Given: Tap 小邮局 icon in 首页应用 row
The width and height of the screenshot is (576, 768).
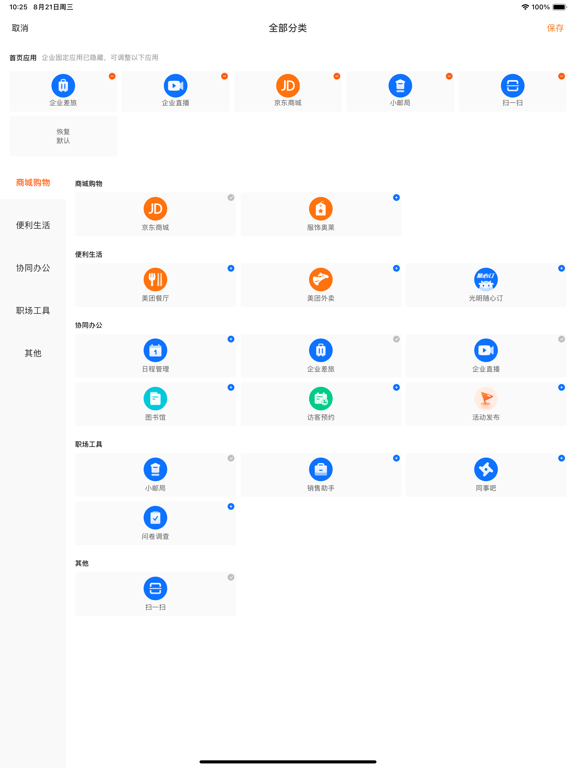Looking at the screenshot, I should (x=400, y=86).
